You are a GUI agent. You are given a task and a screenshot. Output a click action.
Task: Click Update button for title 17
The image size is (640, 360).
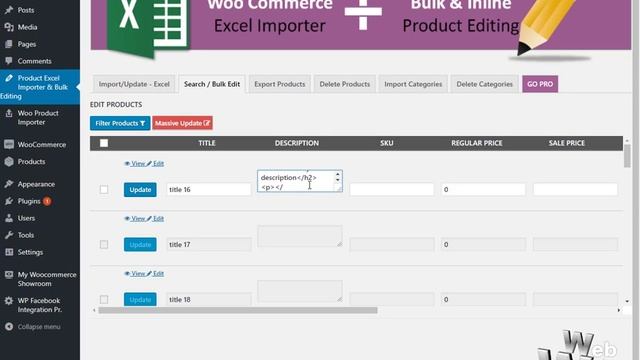[x=140, y=245]
